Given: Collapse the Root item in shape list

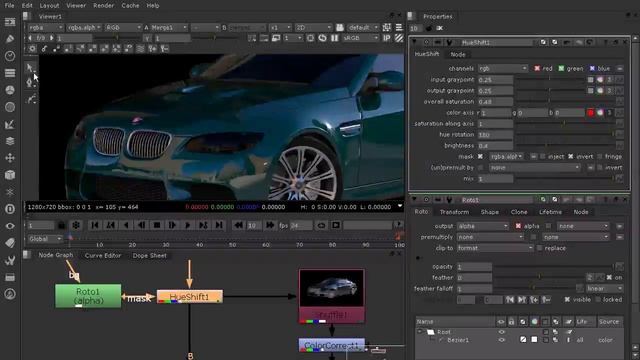Looking at the screenshot, I should pyautogui.click(x=420, y=332).
